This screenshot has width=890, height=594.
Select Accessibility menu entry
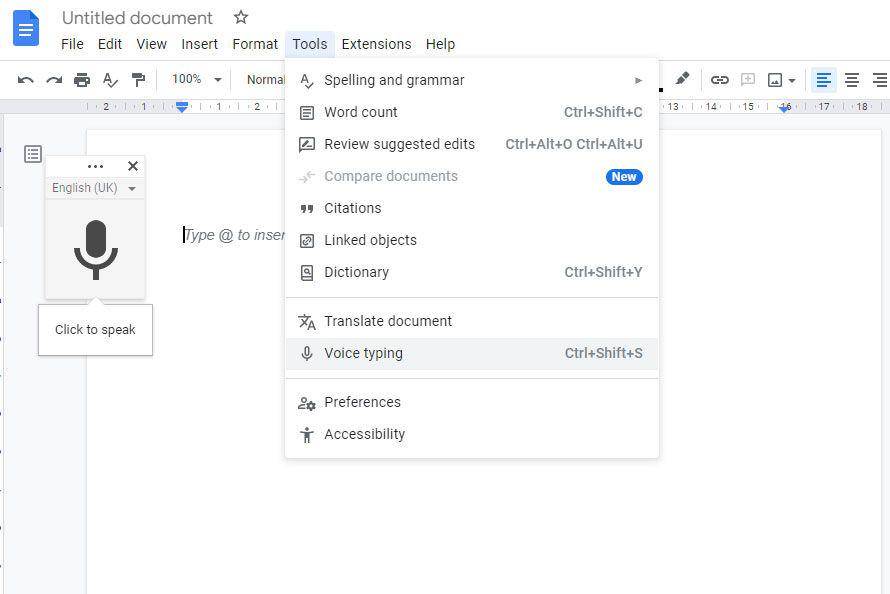pyautogui.click(x=472, y=435)
